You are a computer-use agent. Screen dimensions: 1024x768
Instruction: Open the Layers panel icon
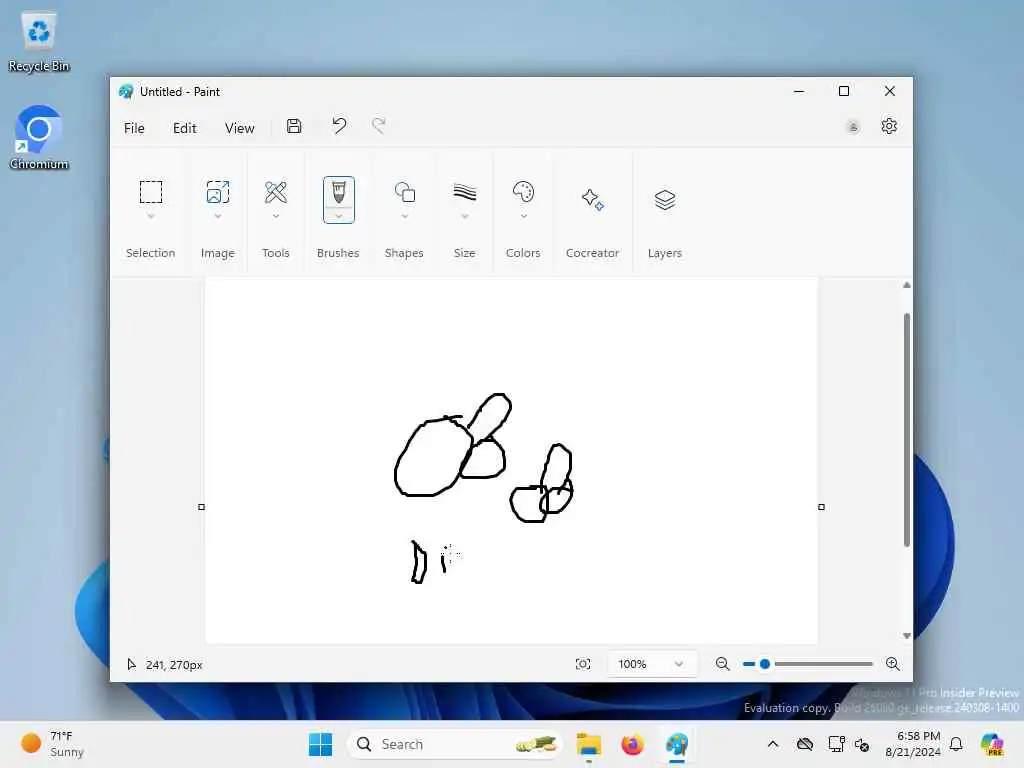point(665,199)
